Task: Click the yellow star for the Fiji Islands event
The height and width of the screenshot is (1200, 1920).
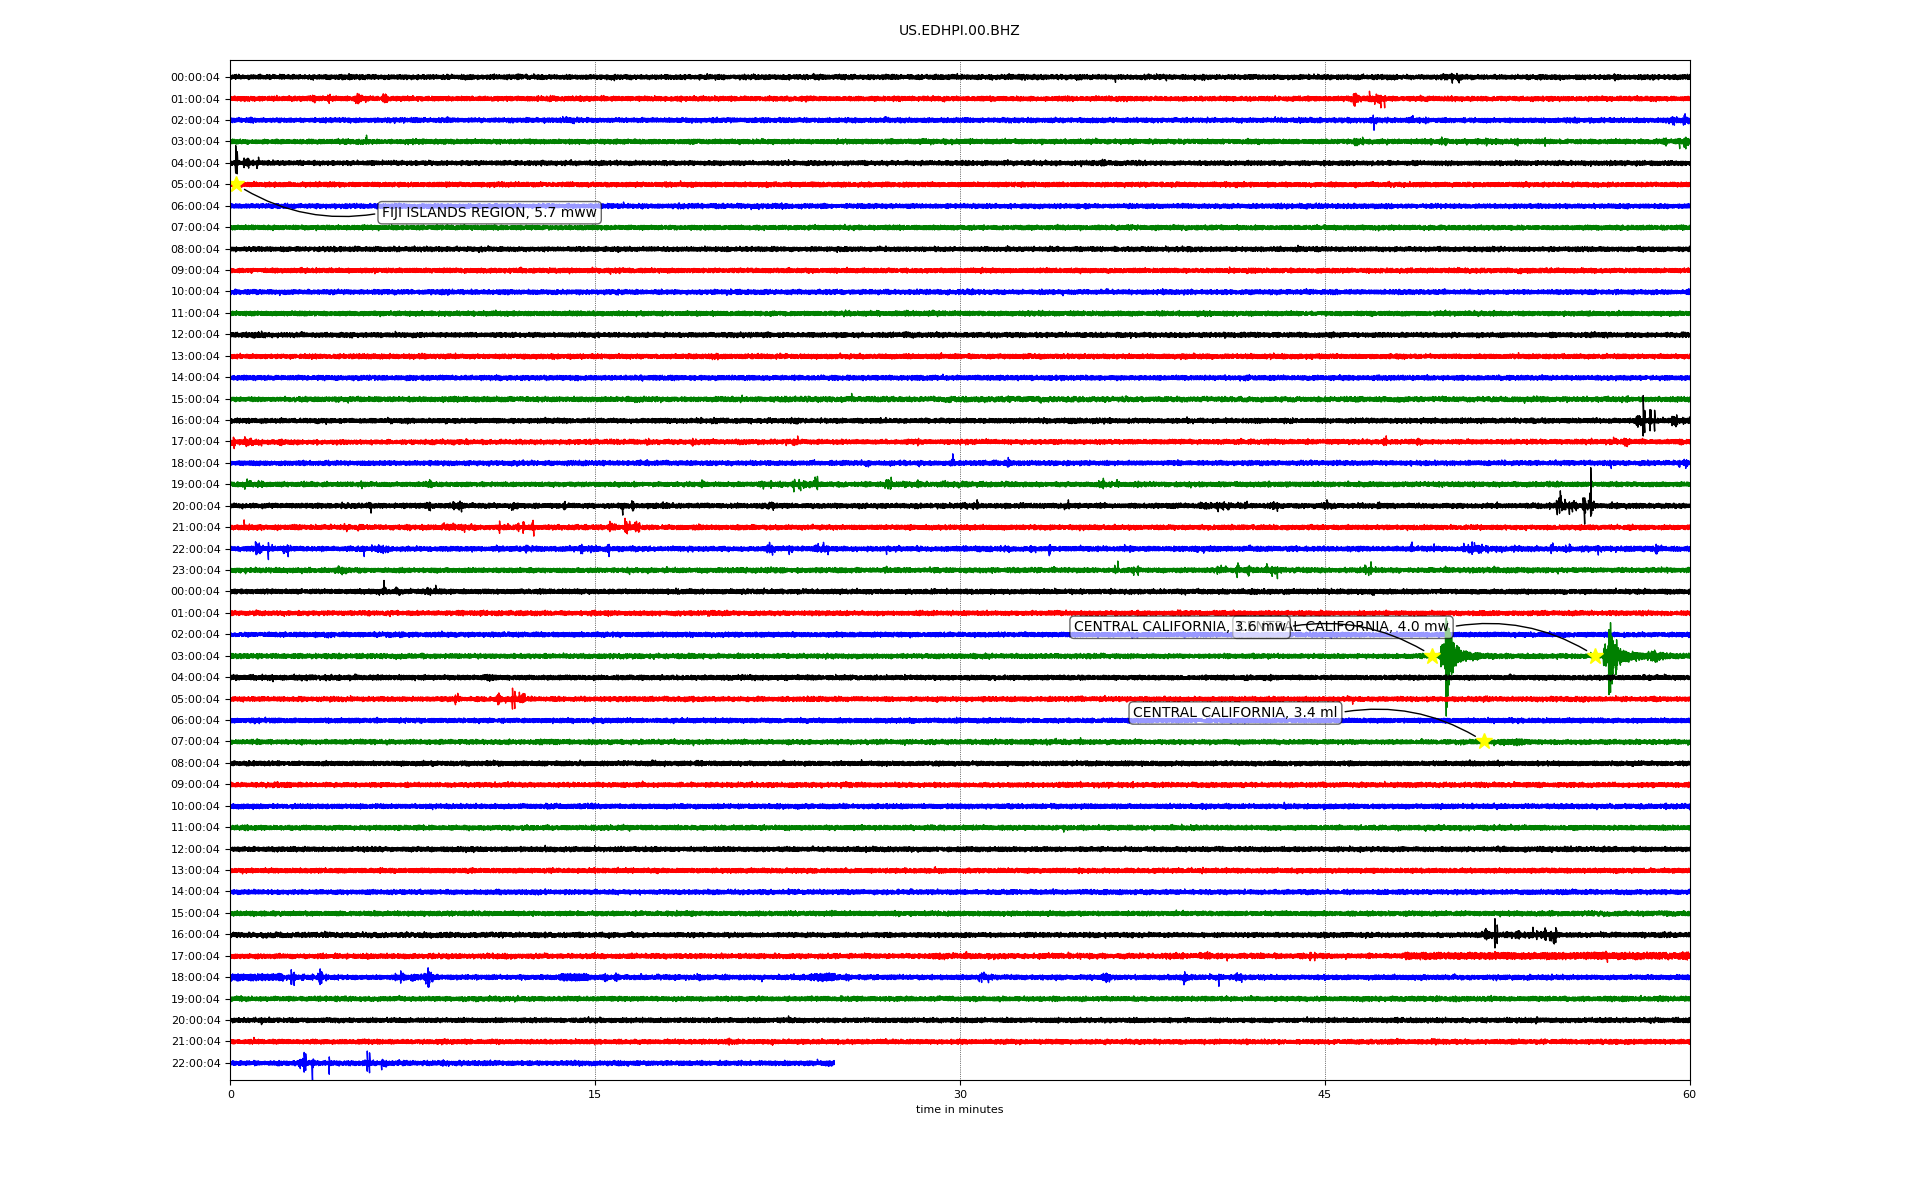Action: click(237, 184)
